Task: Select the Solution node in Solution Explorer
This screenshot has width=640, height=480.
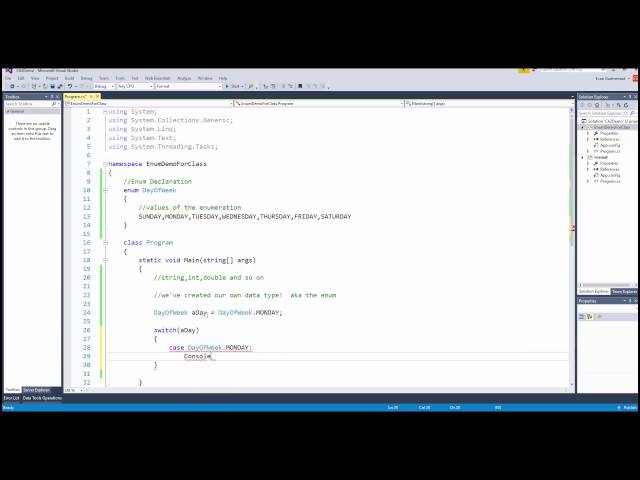Action: pyautogui.click(x=608, y=121)
